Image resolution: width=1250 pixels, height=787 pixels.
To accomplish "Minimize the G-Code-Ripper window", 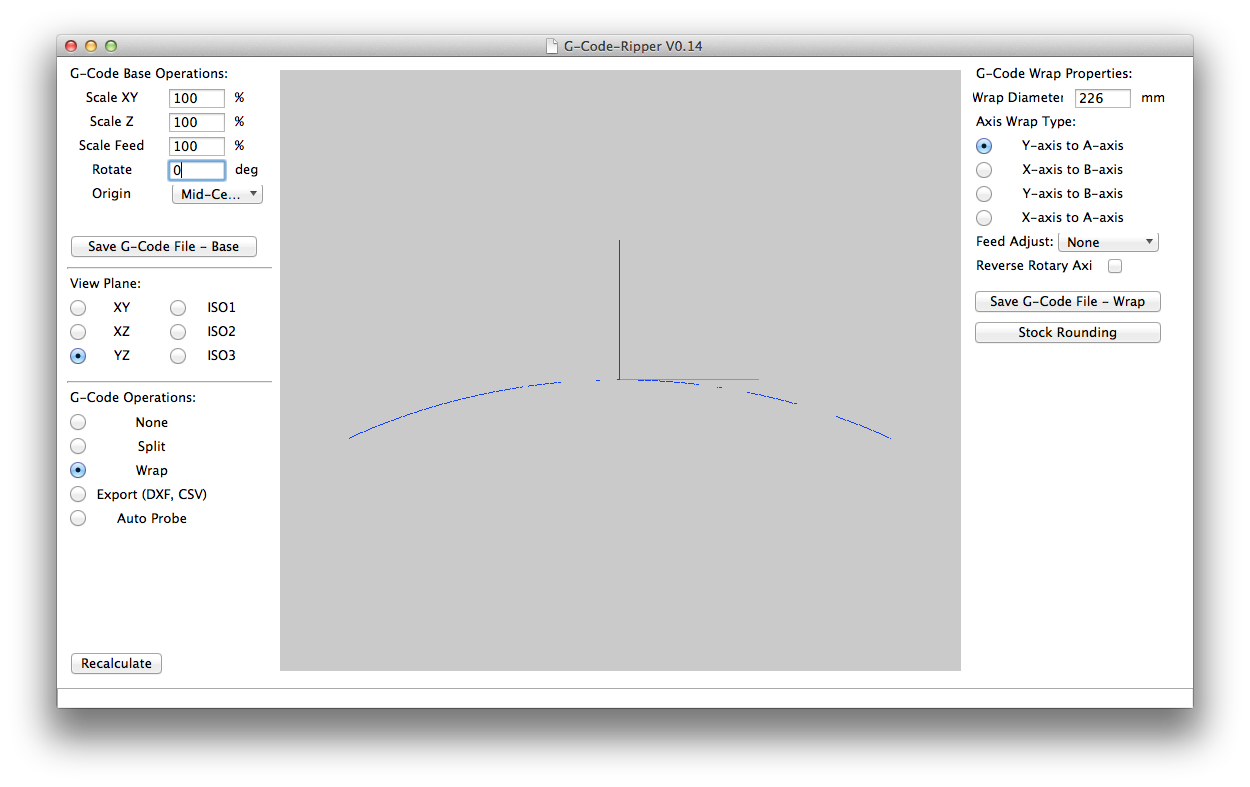I will pyautogui.click(x=91, y=46).
